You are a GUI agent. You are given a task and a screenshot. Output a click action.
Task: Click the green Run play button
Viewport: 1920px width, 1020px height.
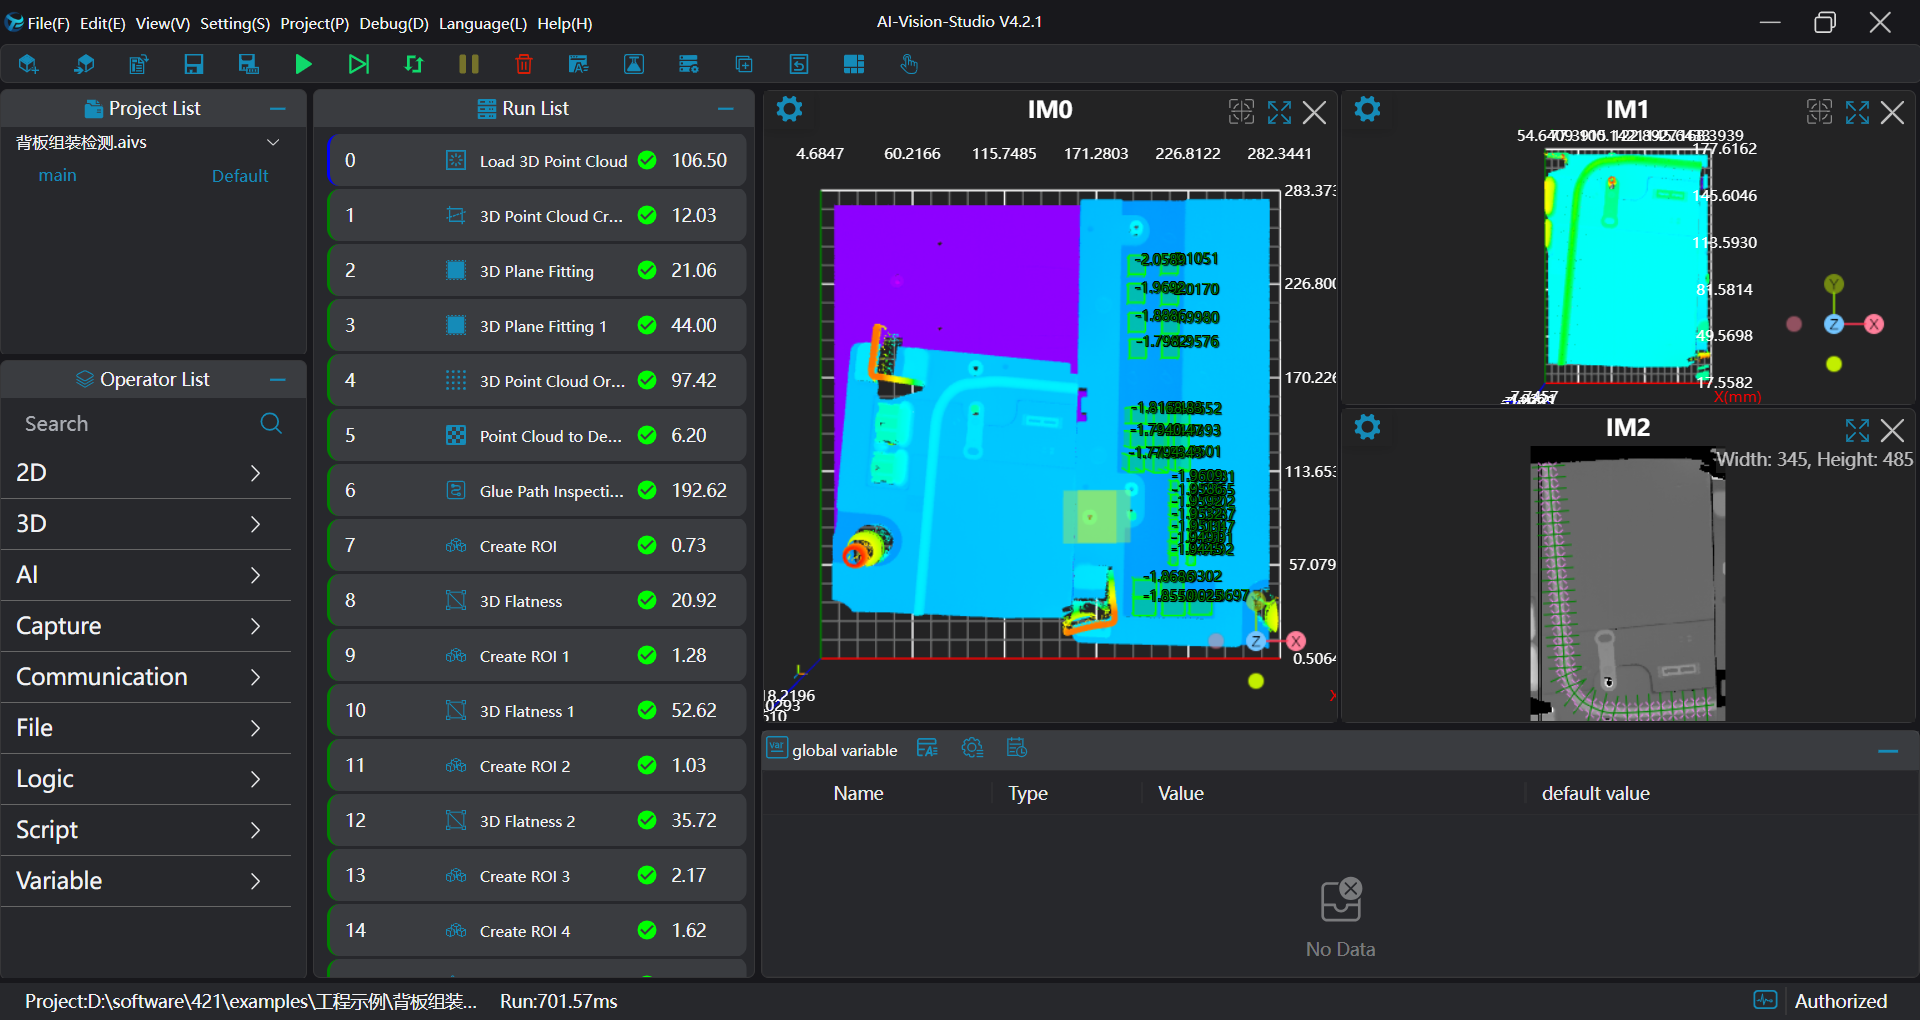click(303, 65)
